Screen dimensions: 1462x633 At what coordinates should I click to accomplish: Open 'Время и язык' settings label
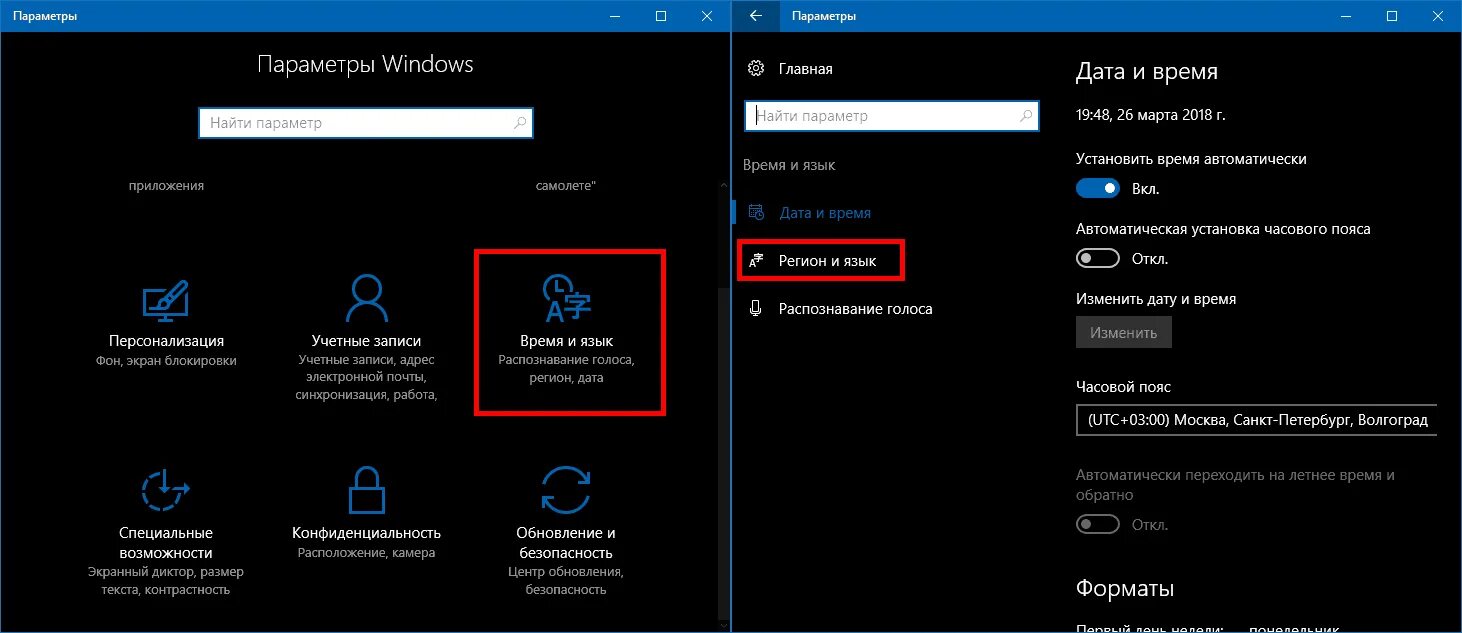566,341
